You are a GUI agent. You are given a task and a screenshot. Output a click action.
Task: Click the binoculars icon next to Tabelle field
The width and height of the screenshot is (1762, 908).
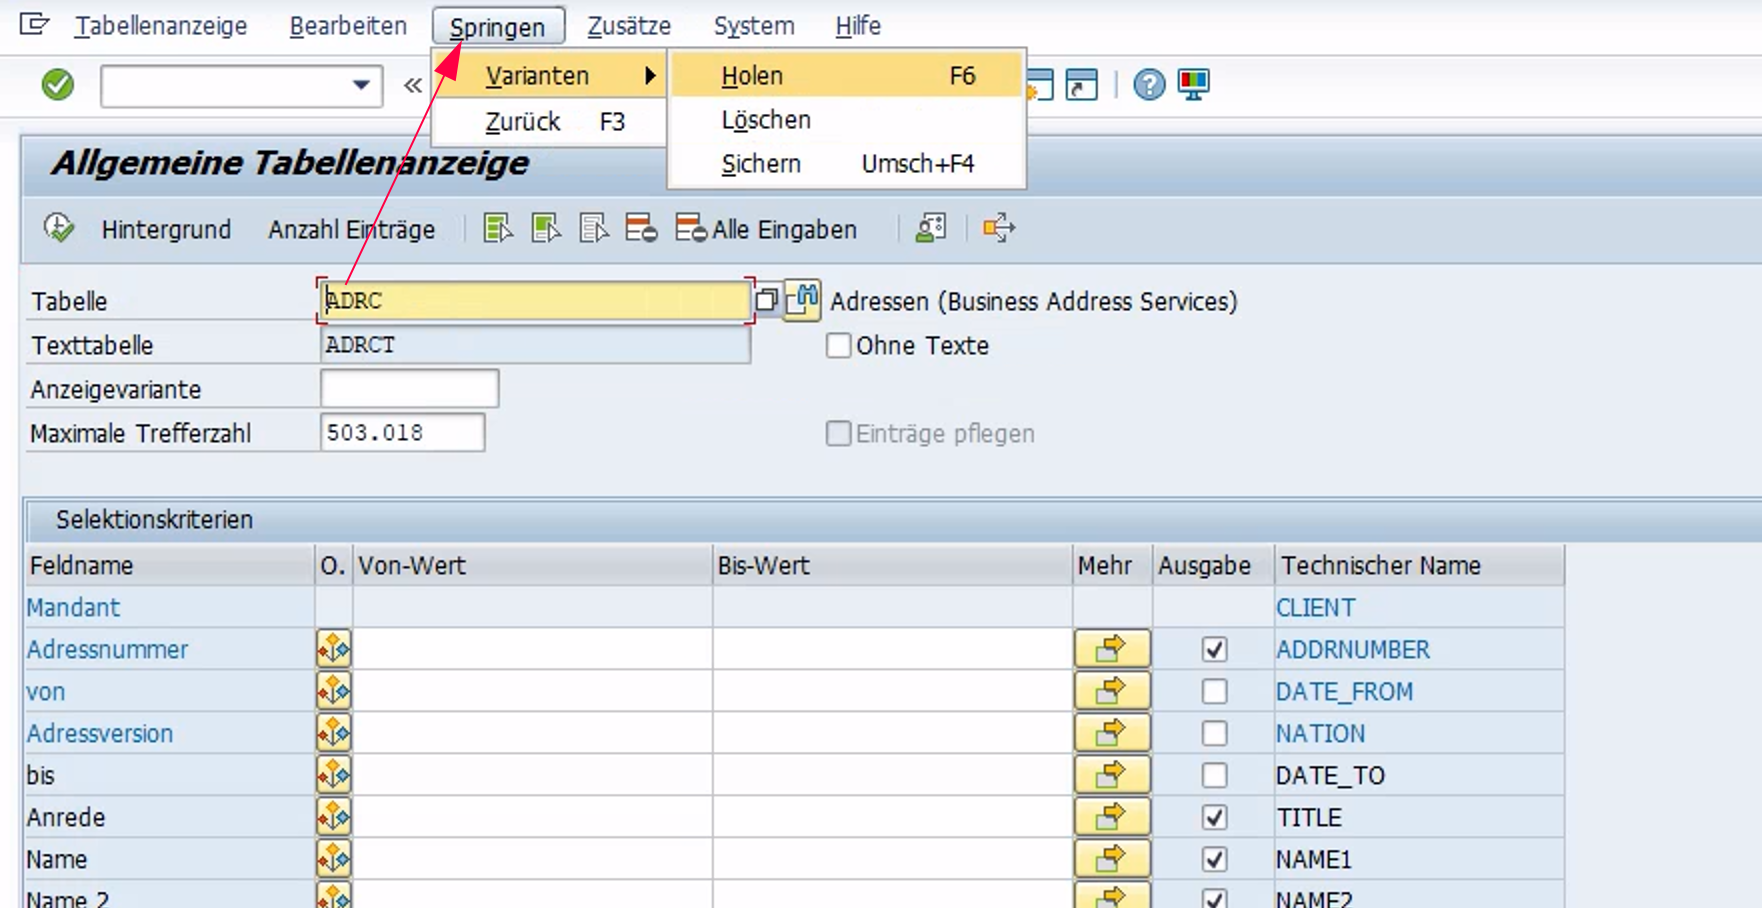coord(802,300)
